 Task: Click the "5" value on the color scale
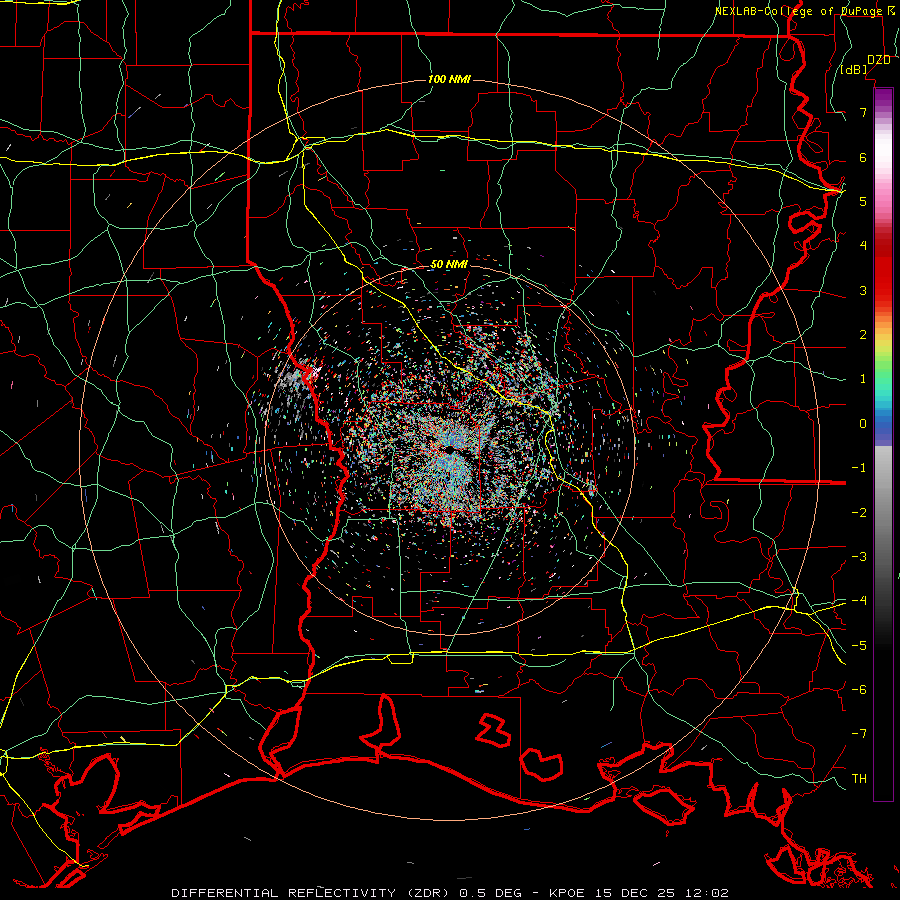tap(863, 201)
